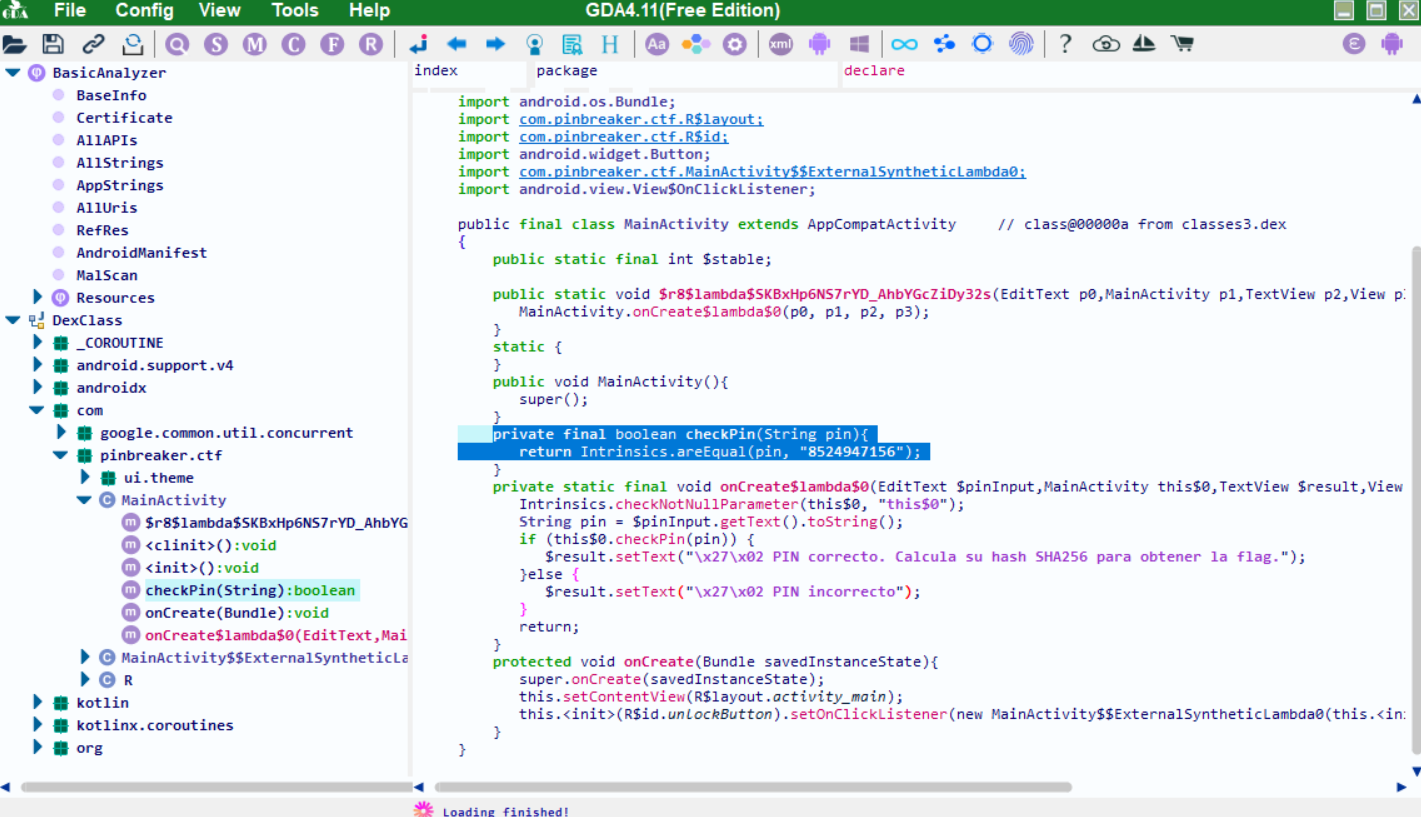The image size is (1421, 817).
Task: Select the <clinit>():void method
Action: pos(210,545)
